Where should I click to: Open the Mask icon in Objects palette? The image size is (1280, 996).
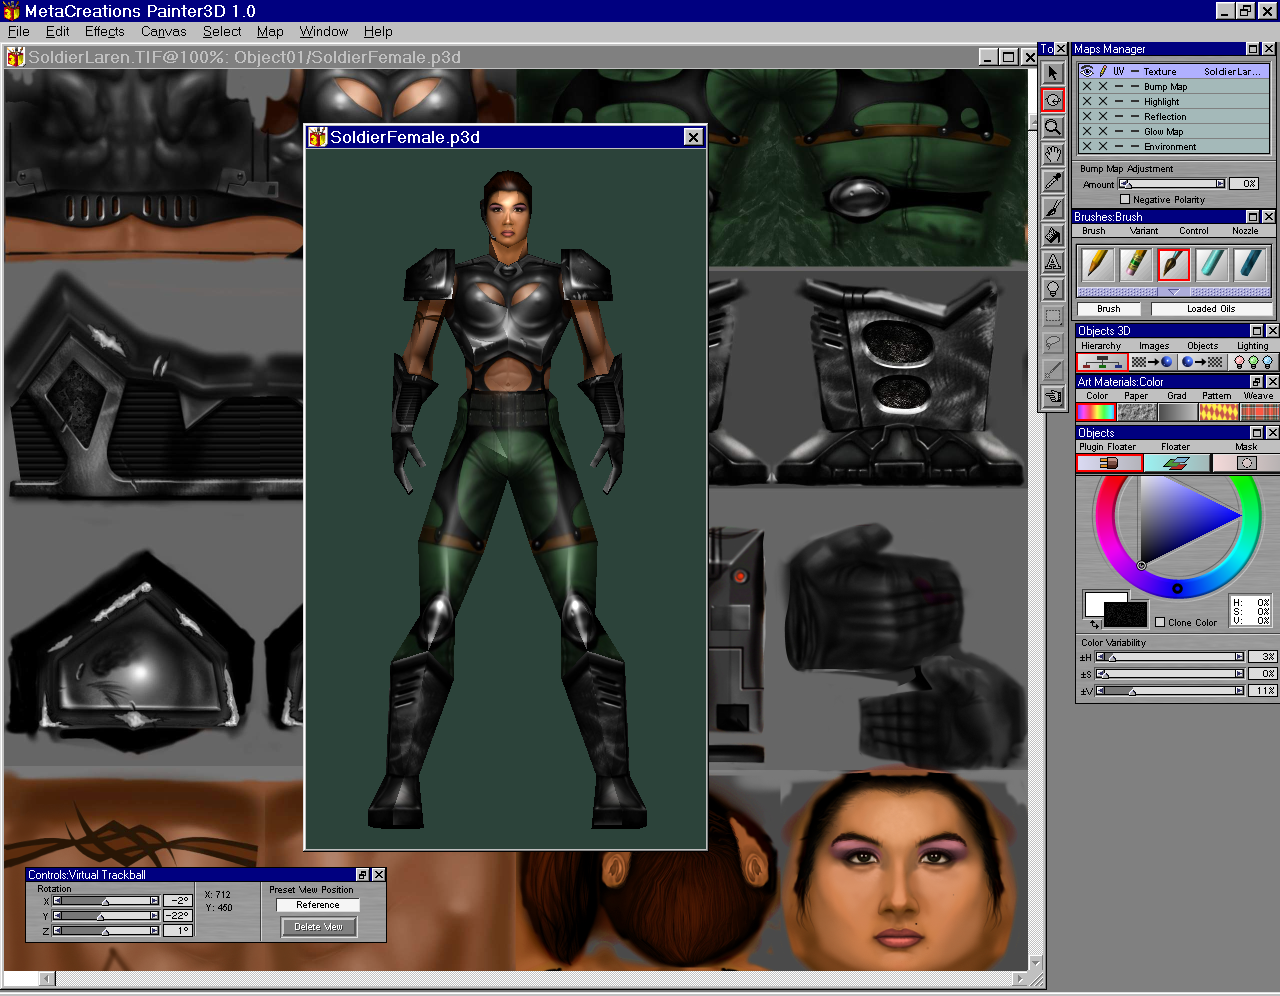click(x=1246, y=463)
